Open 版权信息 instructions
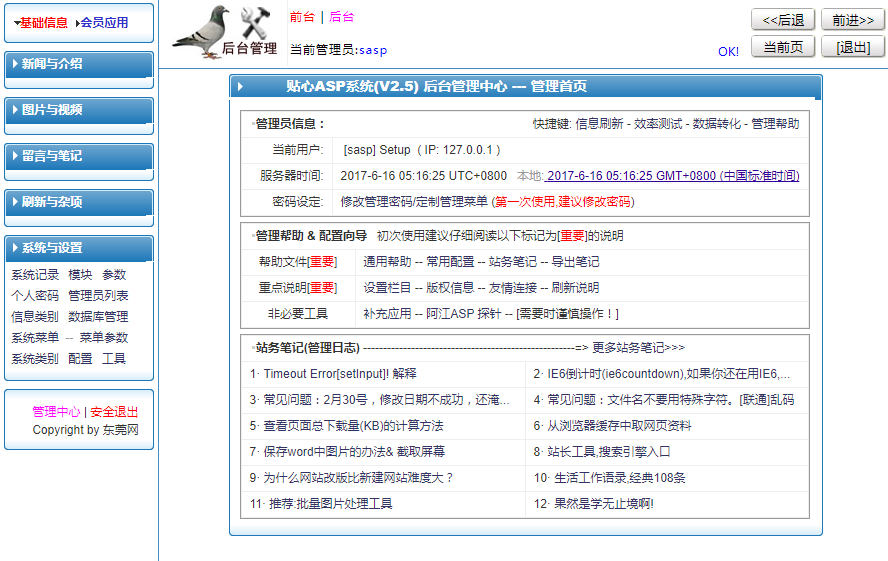 click(450, 288)
